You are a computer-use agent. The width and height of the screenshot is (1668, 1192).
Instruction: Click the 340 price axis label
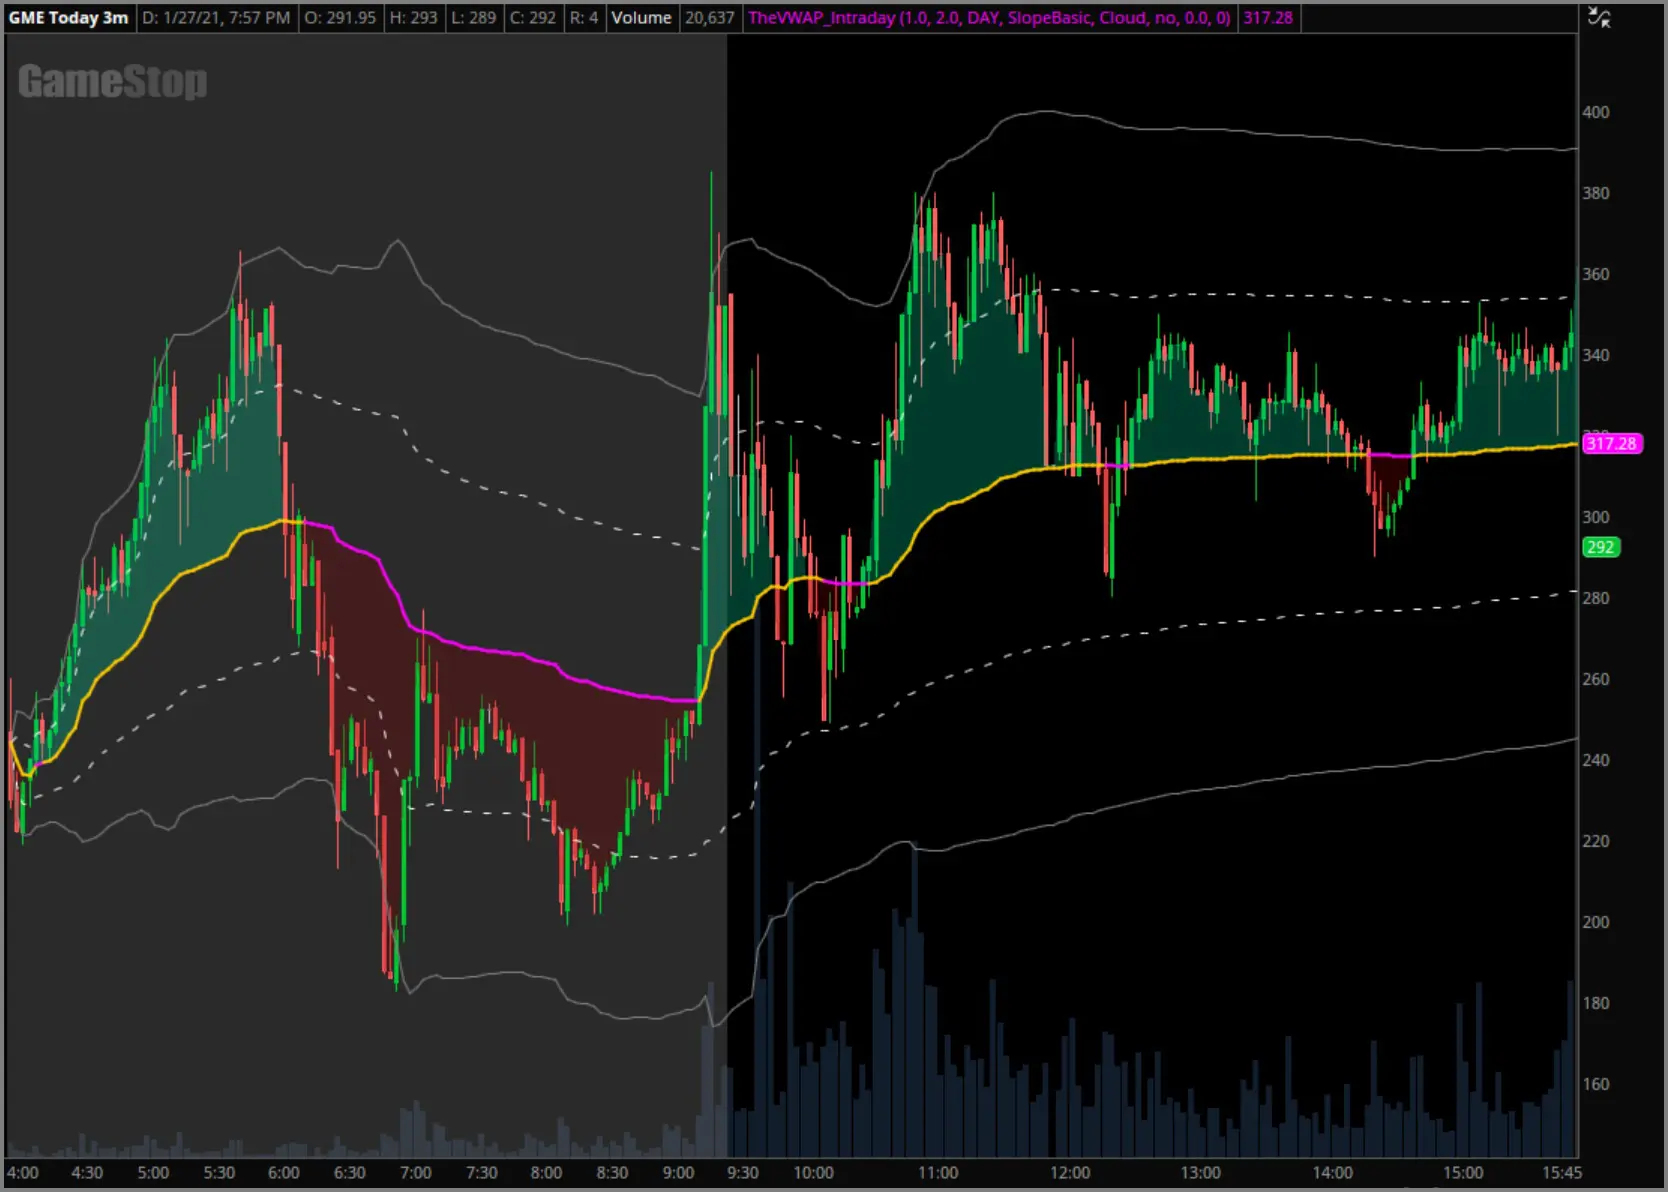click(x=1596, y=355)
